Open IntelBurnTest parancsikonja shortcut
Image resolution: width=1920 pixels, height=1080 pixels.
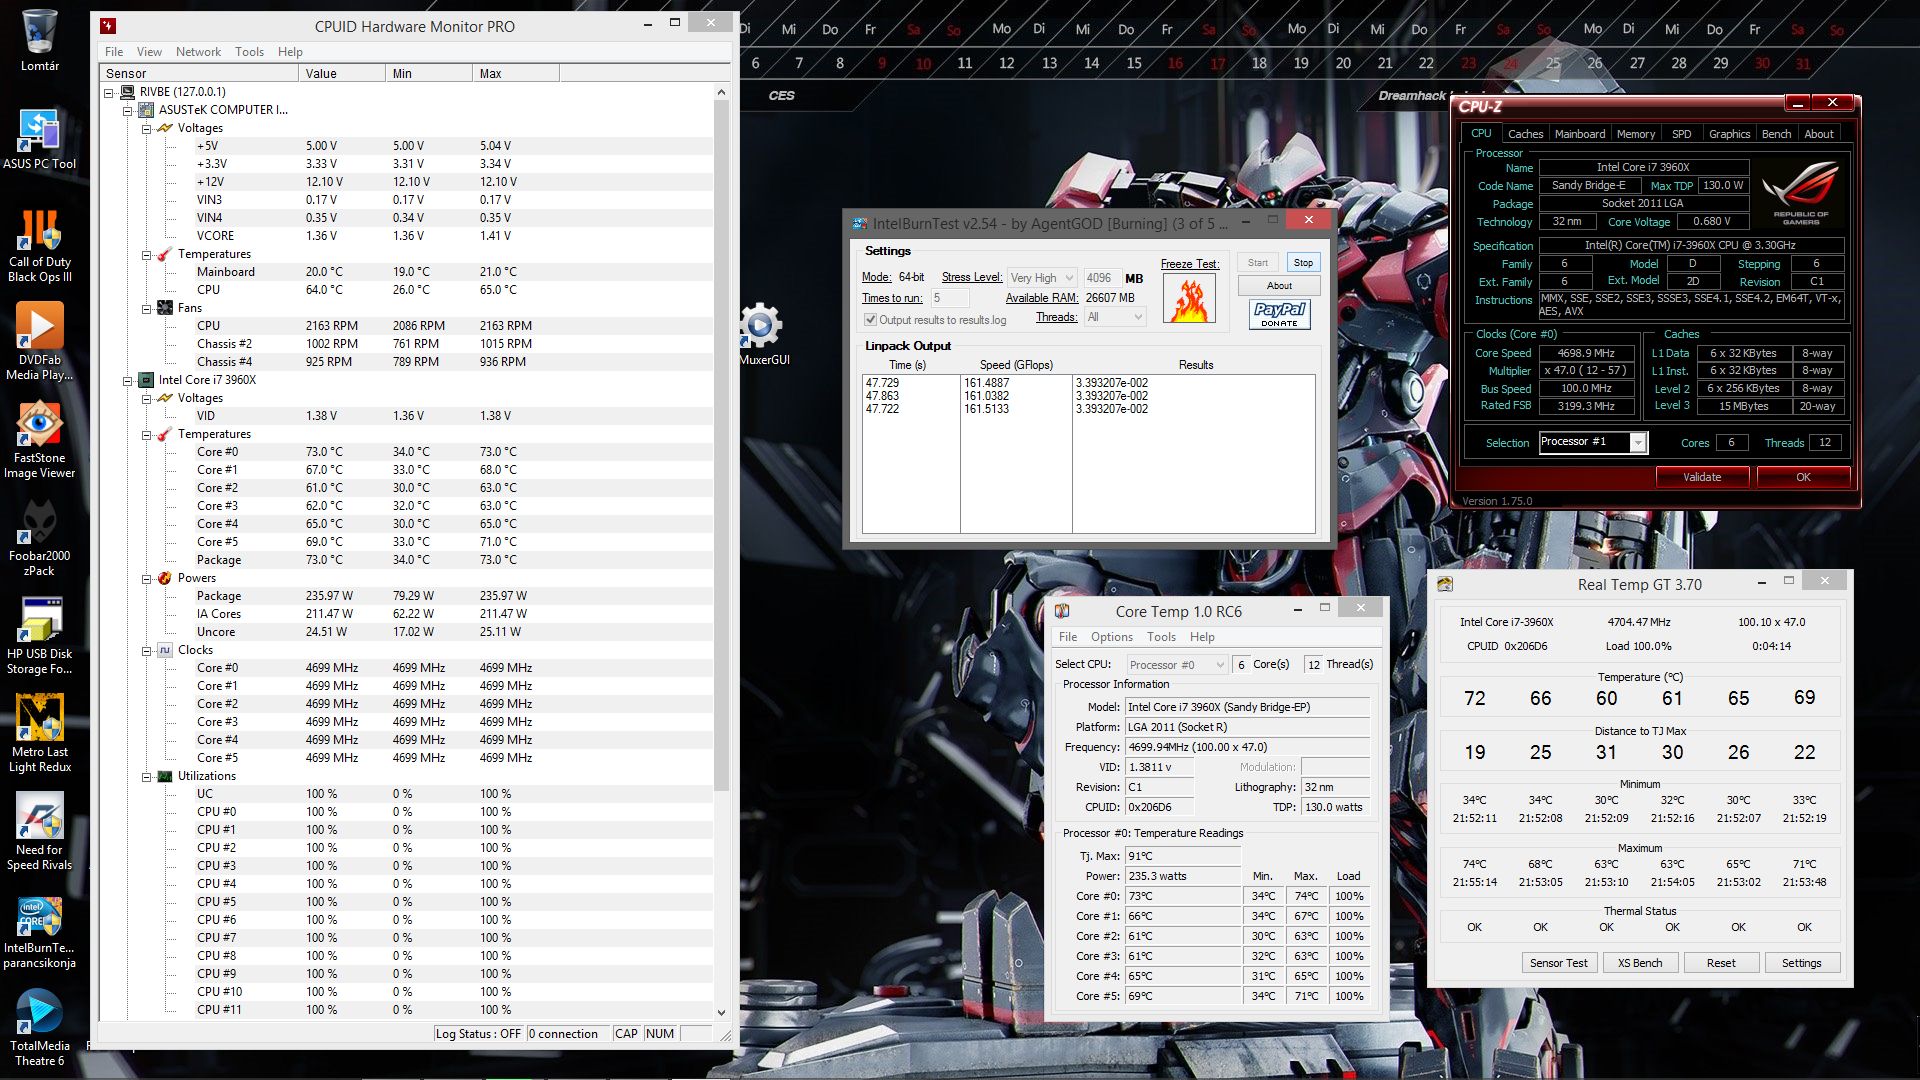[x=39, y=932]
